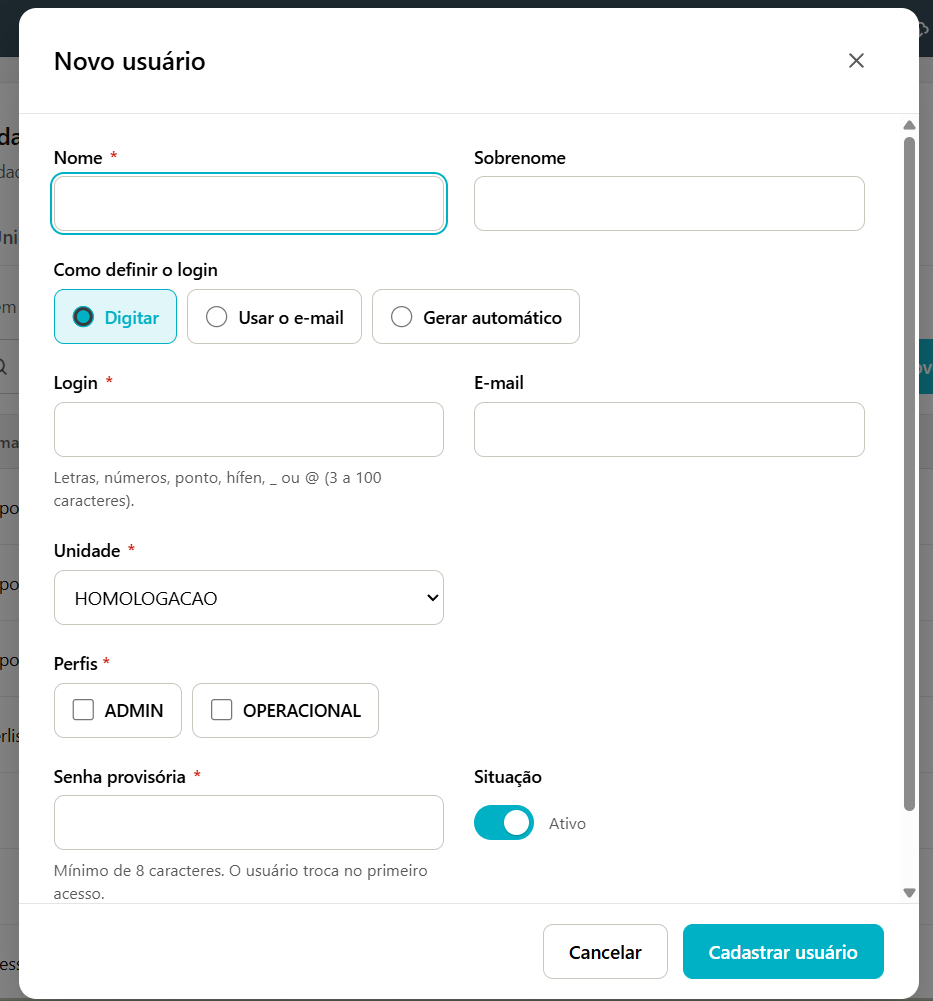Click the 'Perfis' label
Image resolution: width=933 pixels, height=1001 pixels.
coord(75,664)
